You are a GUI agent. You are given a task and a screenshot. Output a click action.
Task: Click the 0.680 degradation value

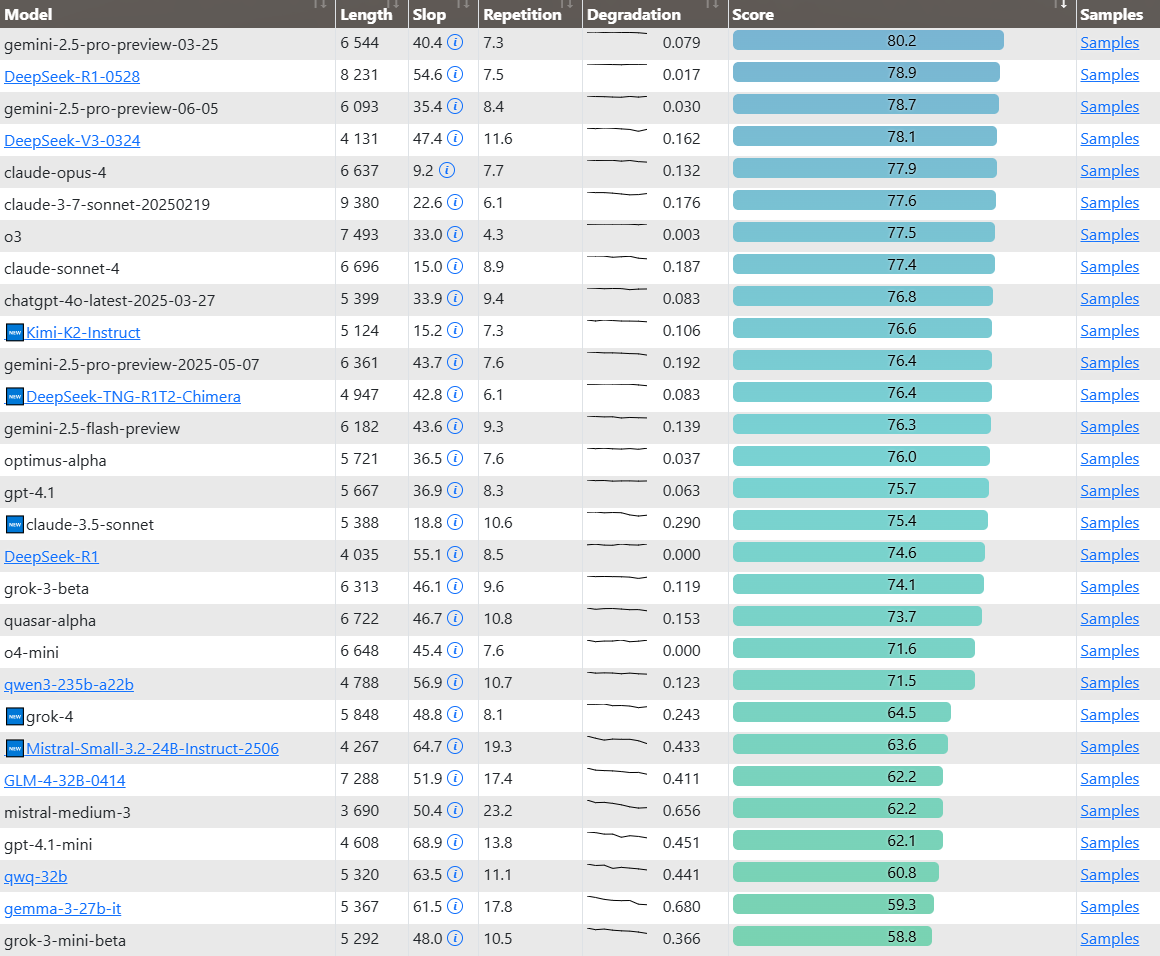681,906
